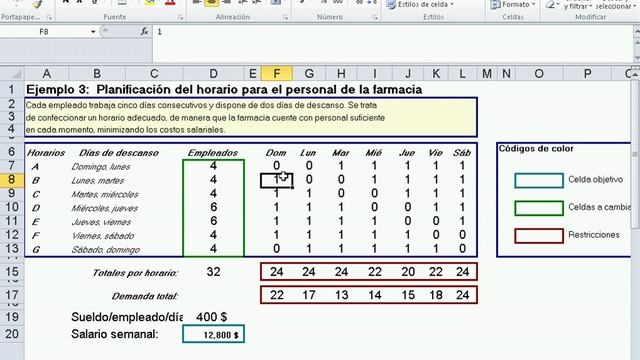Open the Portapapeles group dialog launcher
The height and width of the screenshot is (360, 640).
[49, 18]
